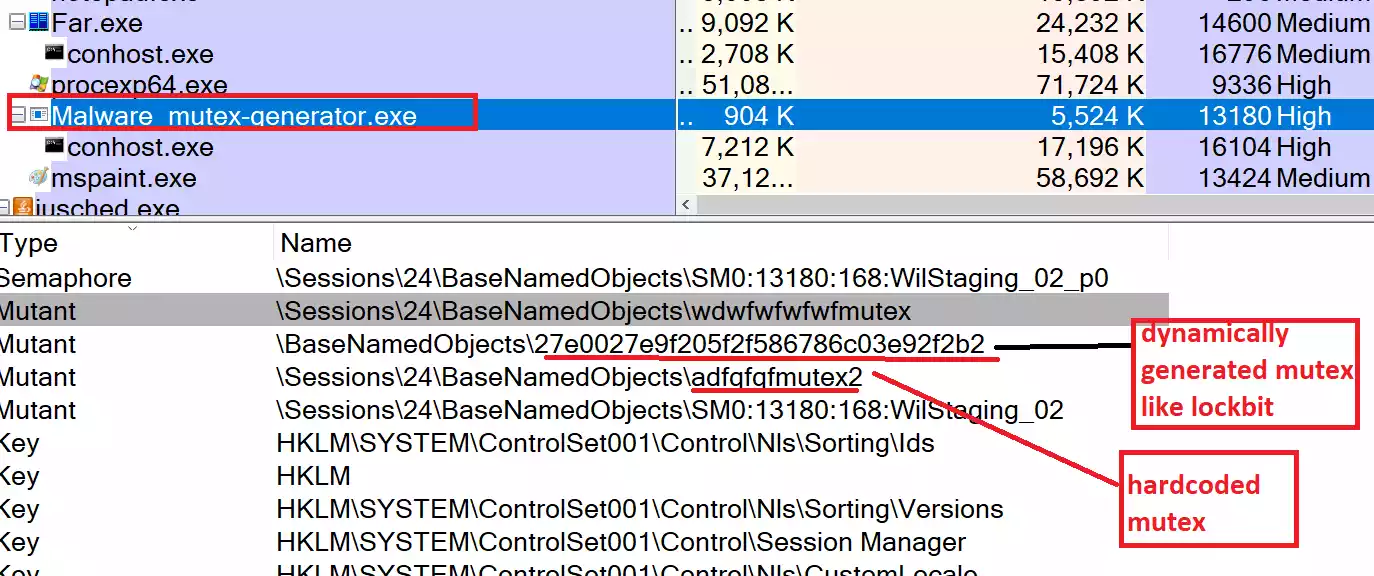The width and height of the screenshot is (1374, 576).
Task: Click PID 14600 of Far.exe
Action: click(1235, 22)
